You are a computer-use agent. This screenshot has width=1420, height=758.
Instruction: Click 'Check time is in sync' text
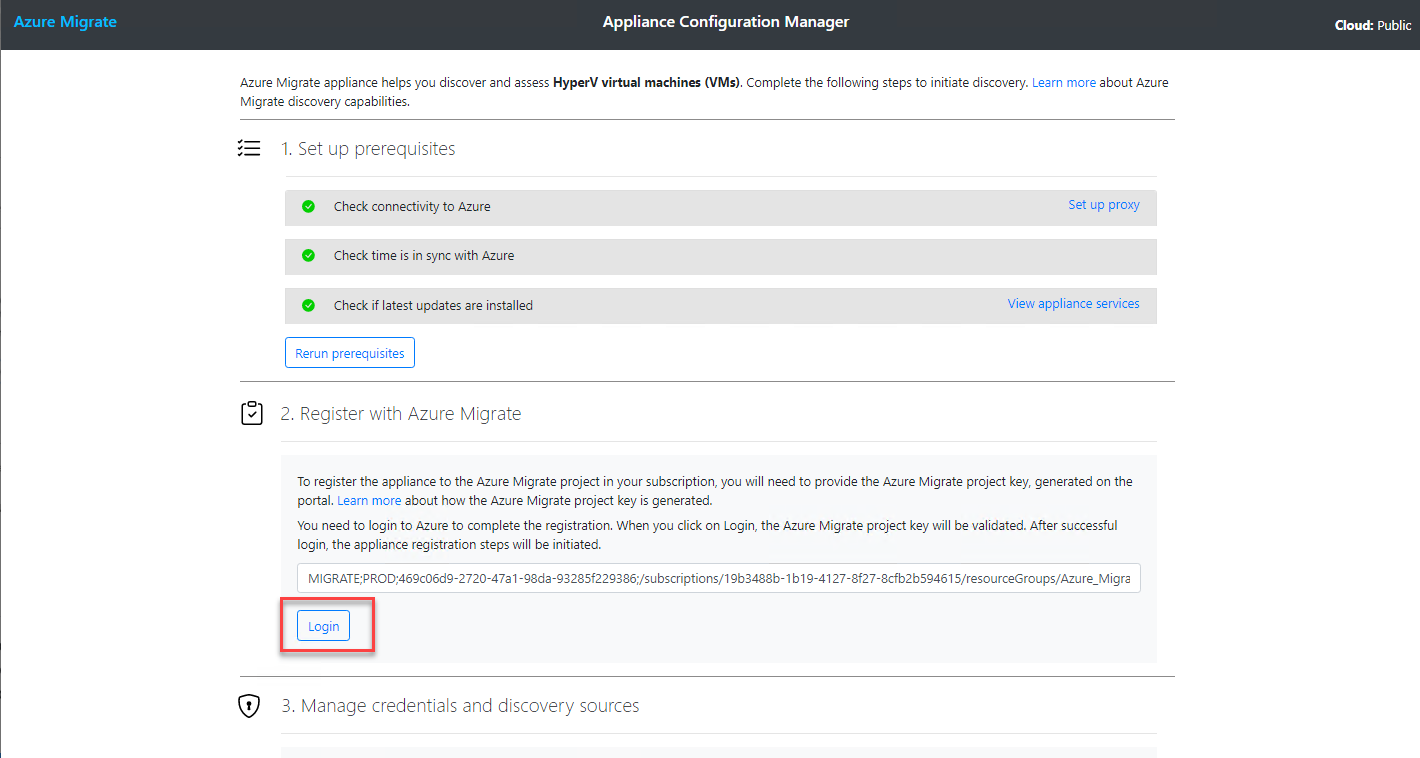click(424, 255)
